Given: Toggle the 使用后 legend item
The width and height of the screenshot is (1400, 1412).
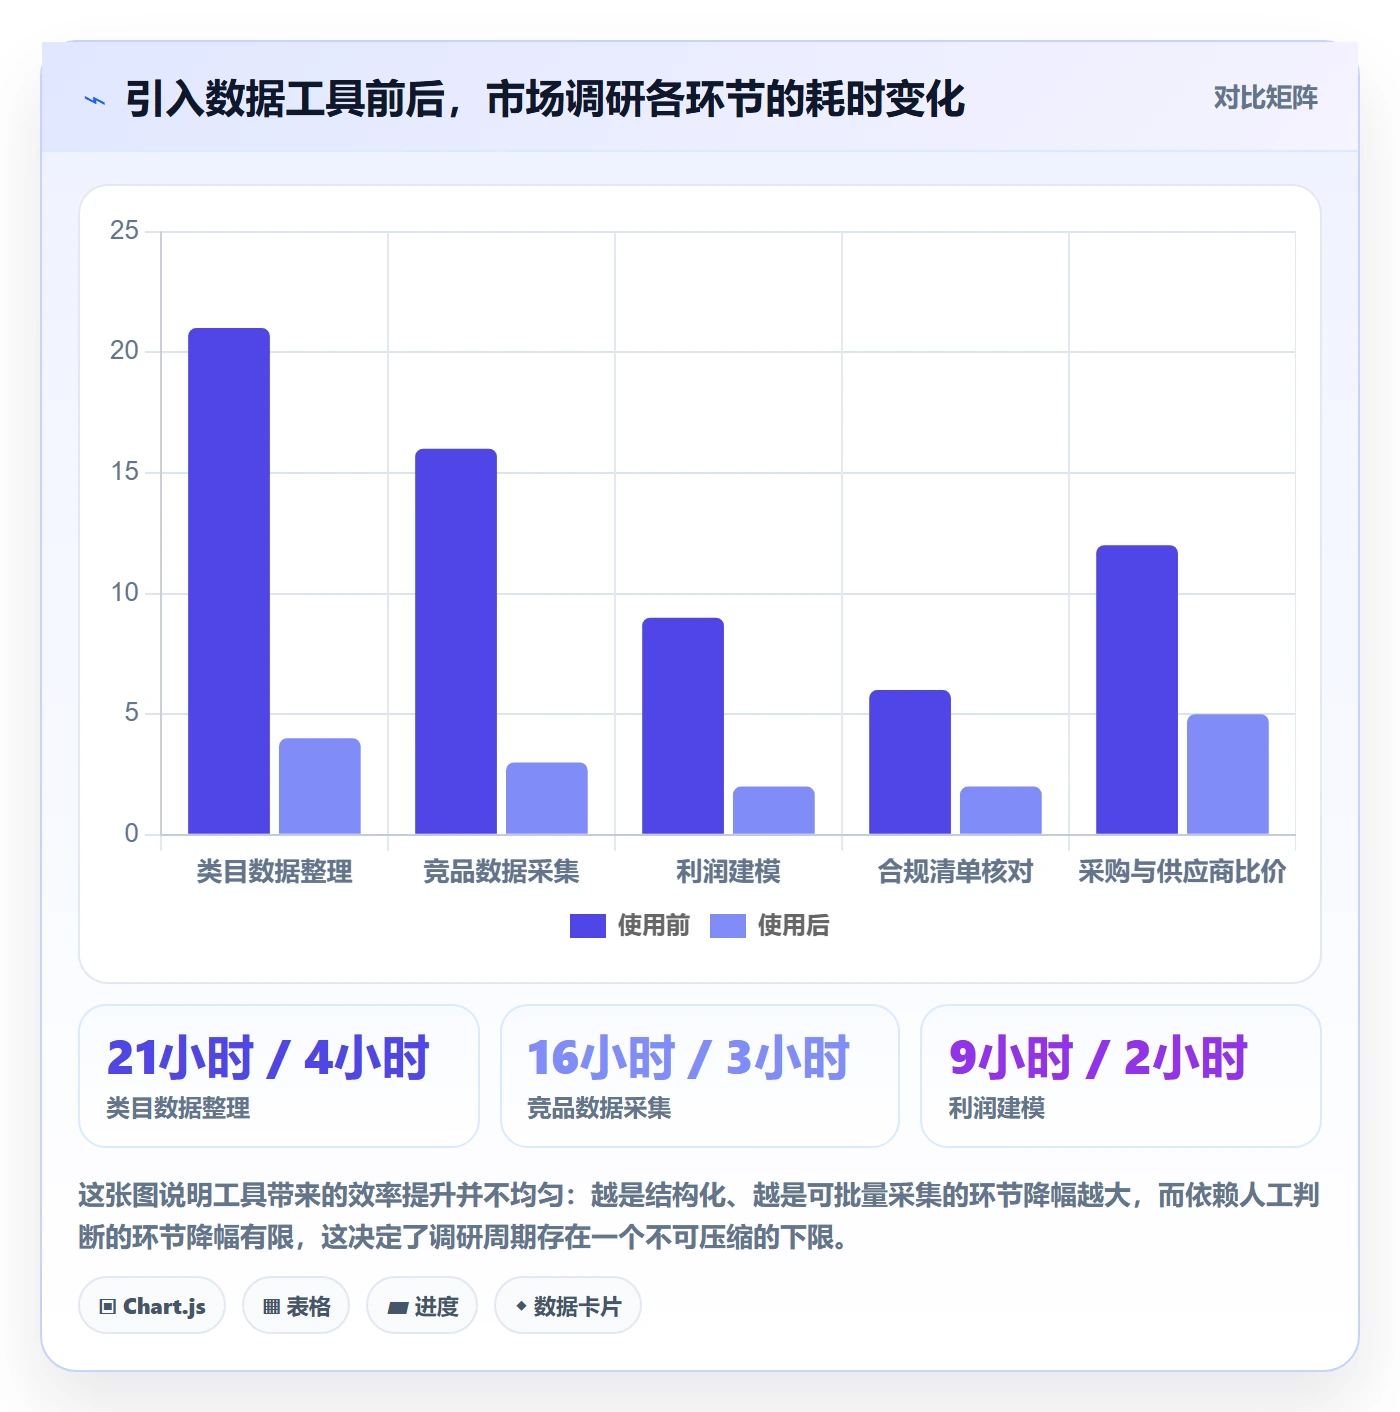Looking at the screenshot, I should pos(770,926).
